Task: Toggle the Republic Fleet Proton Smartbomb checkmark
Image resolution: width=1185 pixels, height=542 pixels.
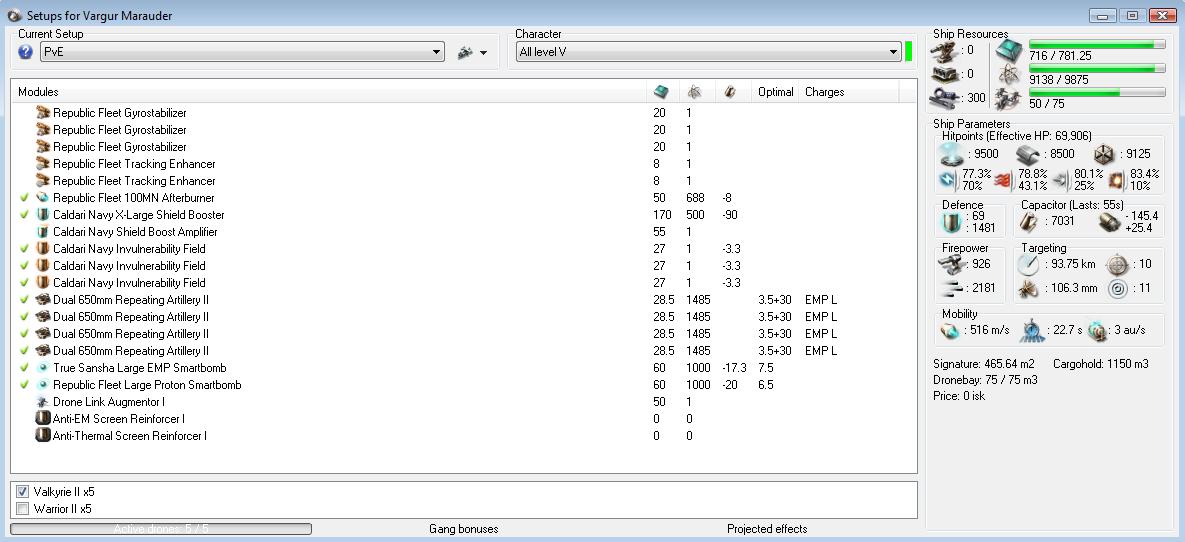Action: 26,385
